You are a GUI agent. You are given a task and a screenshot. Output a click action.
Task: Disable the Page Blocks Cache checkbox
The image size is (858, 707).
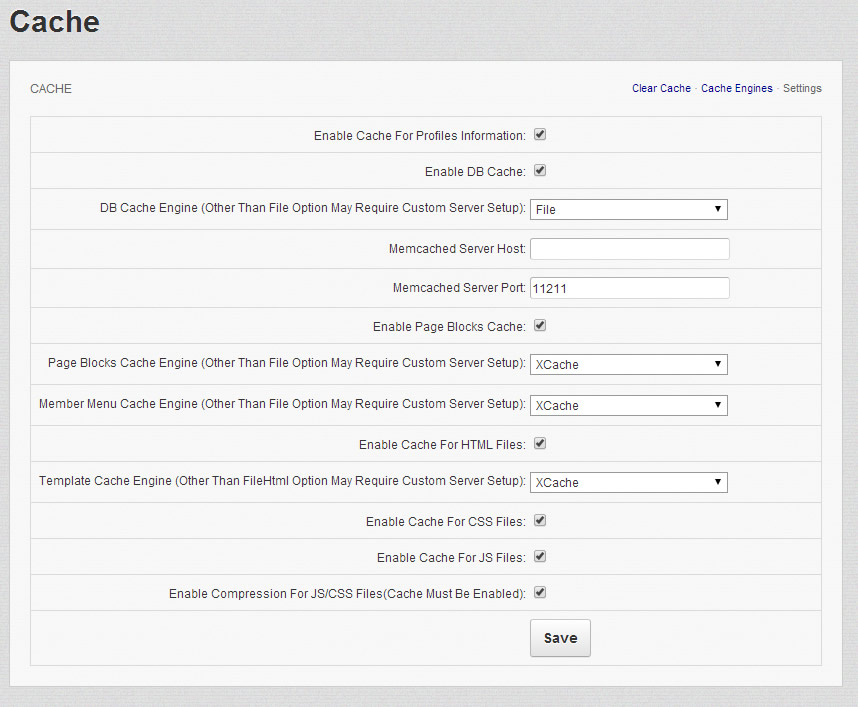[x=540, y=326]
